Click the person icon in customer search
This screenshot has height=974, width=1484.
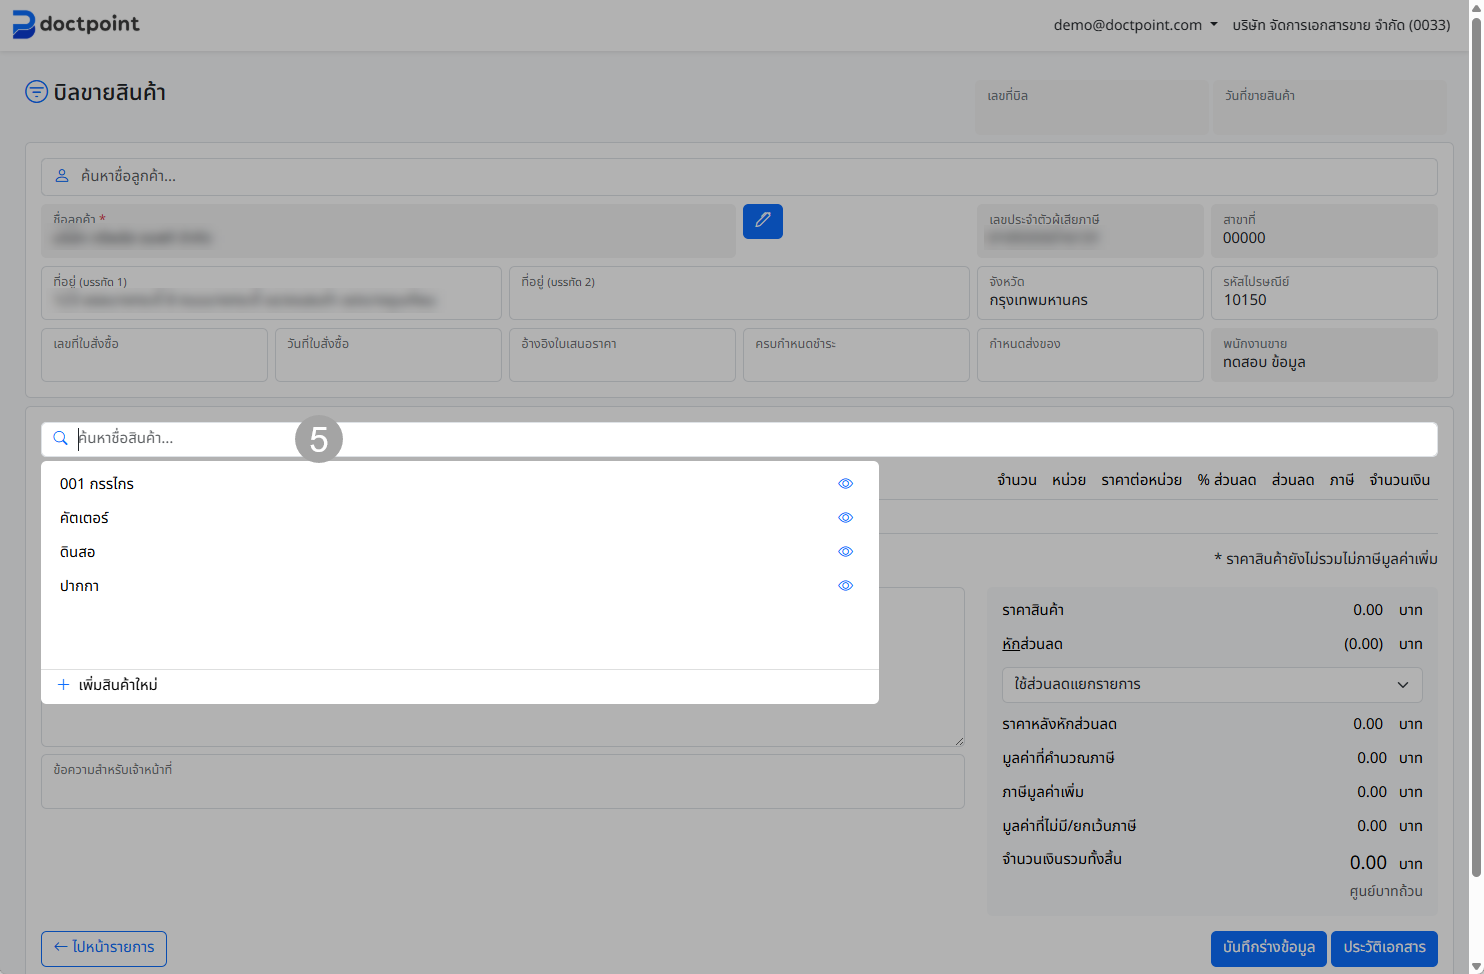(62, 176)
